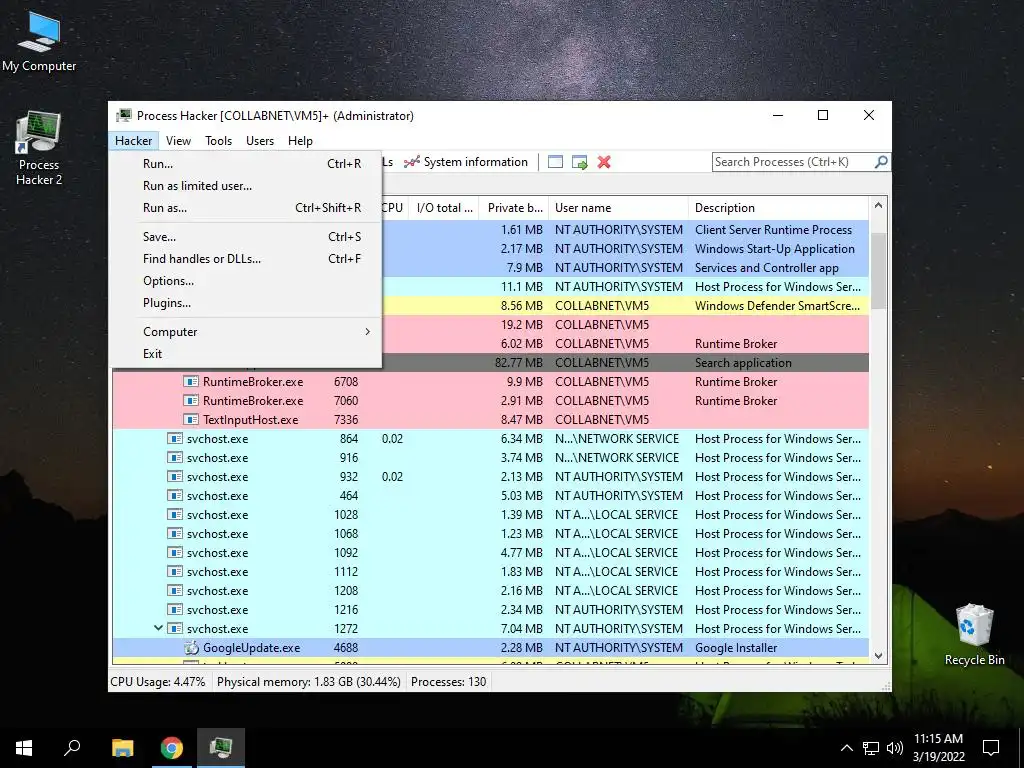Open the Users menu
Image resolution: width=1024 pixels, height=768 pixels.
point(260,140)
